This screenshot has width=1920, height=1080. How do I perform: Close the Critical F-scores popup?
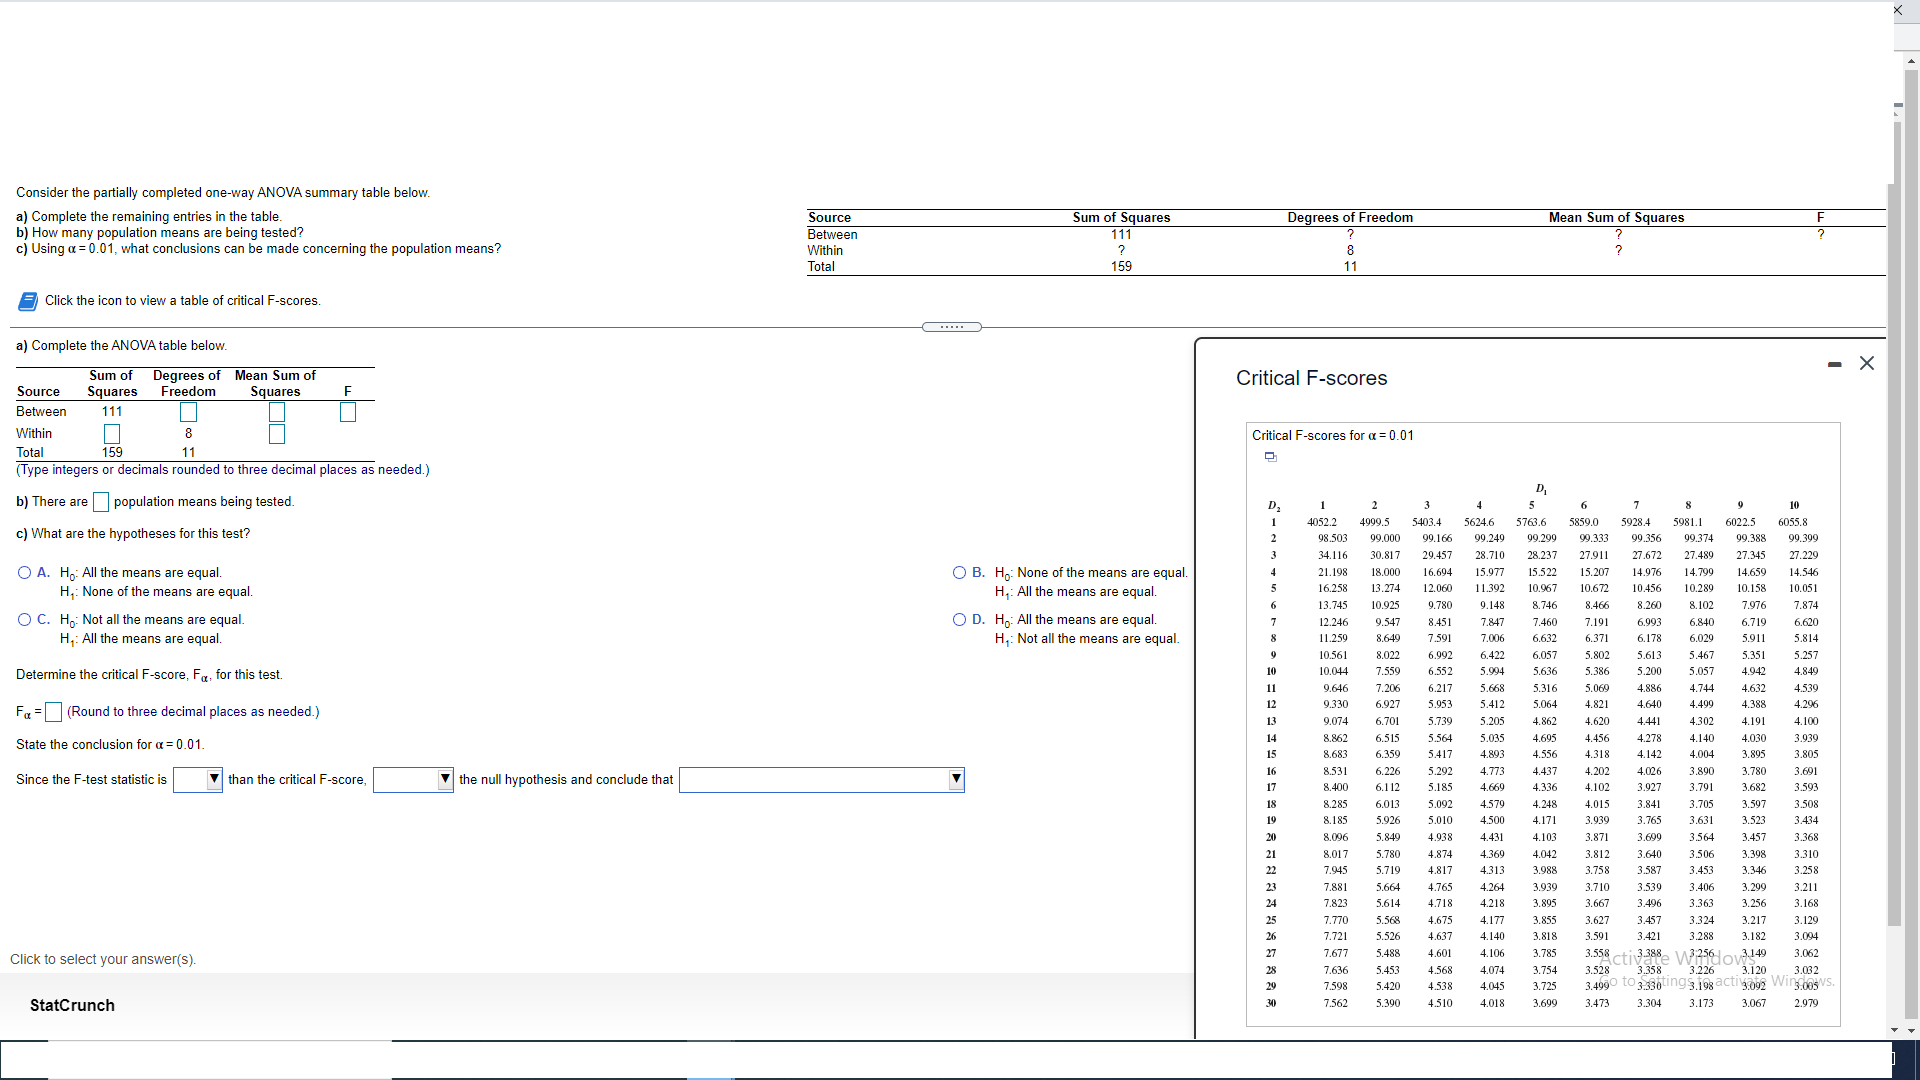(1867, 363)
